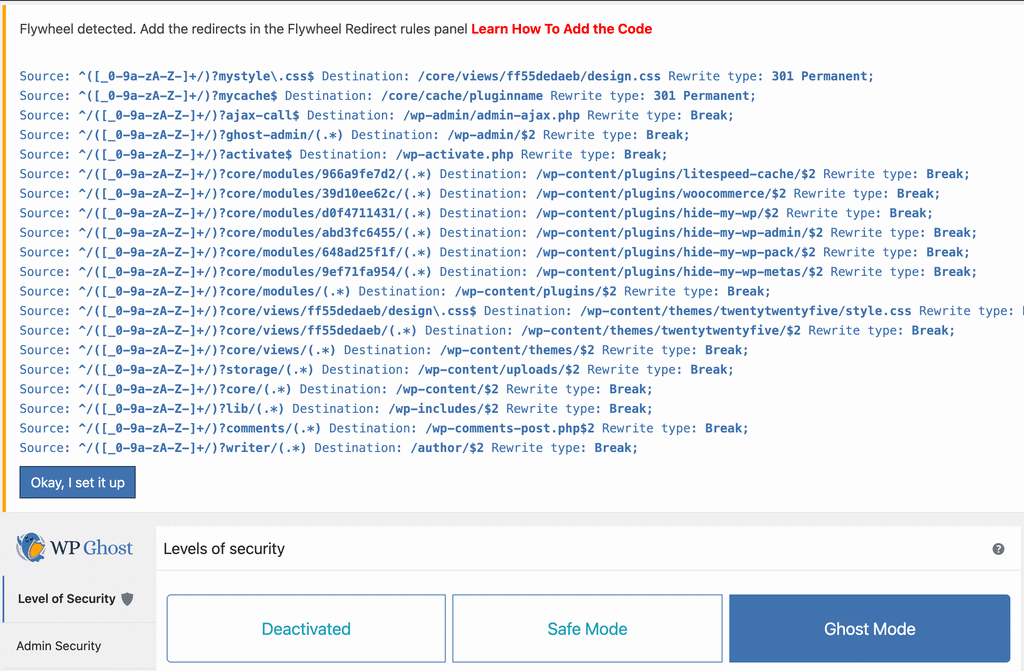Click the wp-comments-post.php rule line
1024x671 pixels.
click(383, 429)
